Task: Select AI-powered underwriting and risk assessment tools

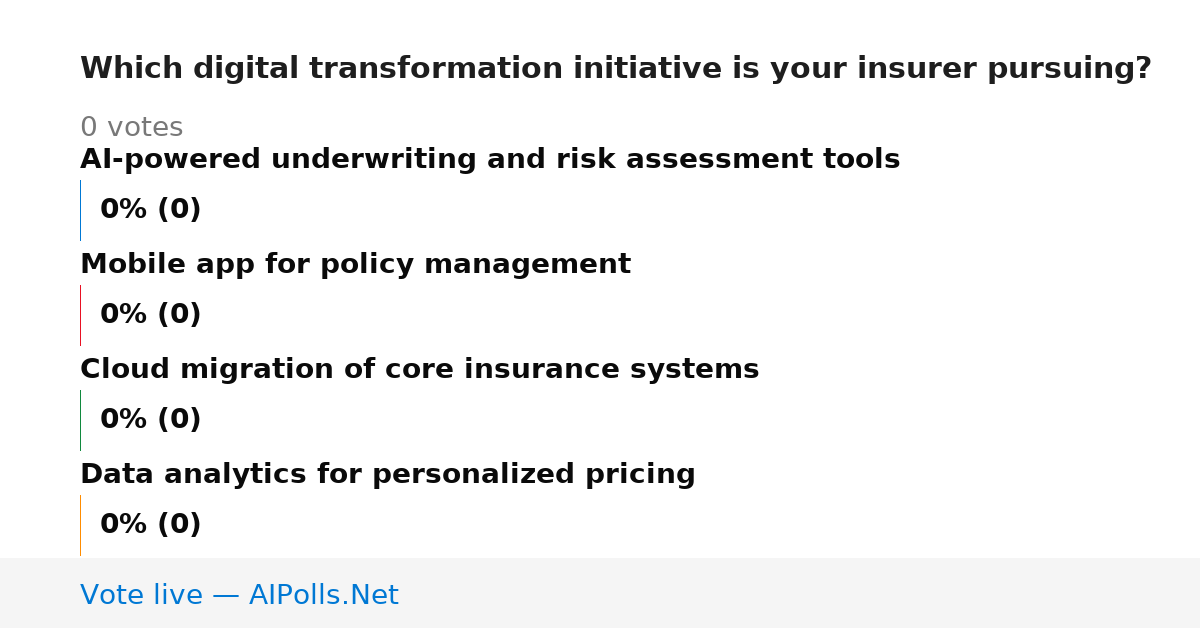Action: [x=490, y=160]
